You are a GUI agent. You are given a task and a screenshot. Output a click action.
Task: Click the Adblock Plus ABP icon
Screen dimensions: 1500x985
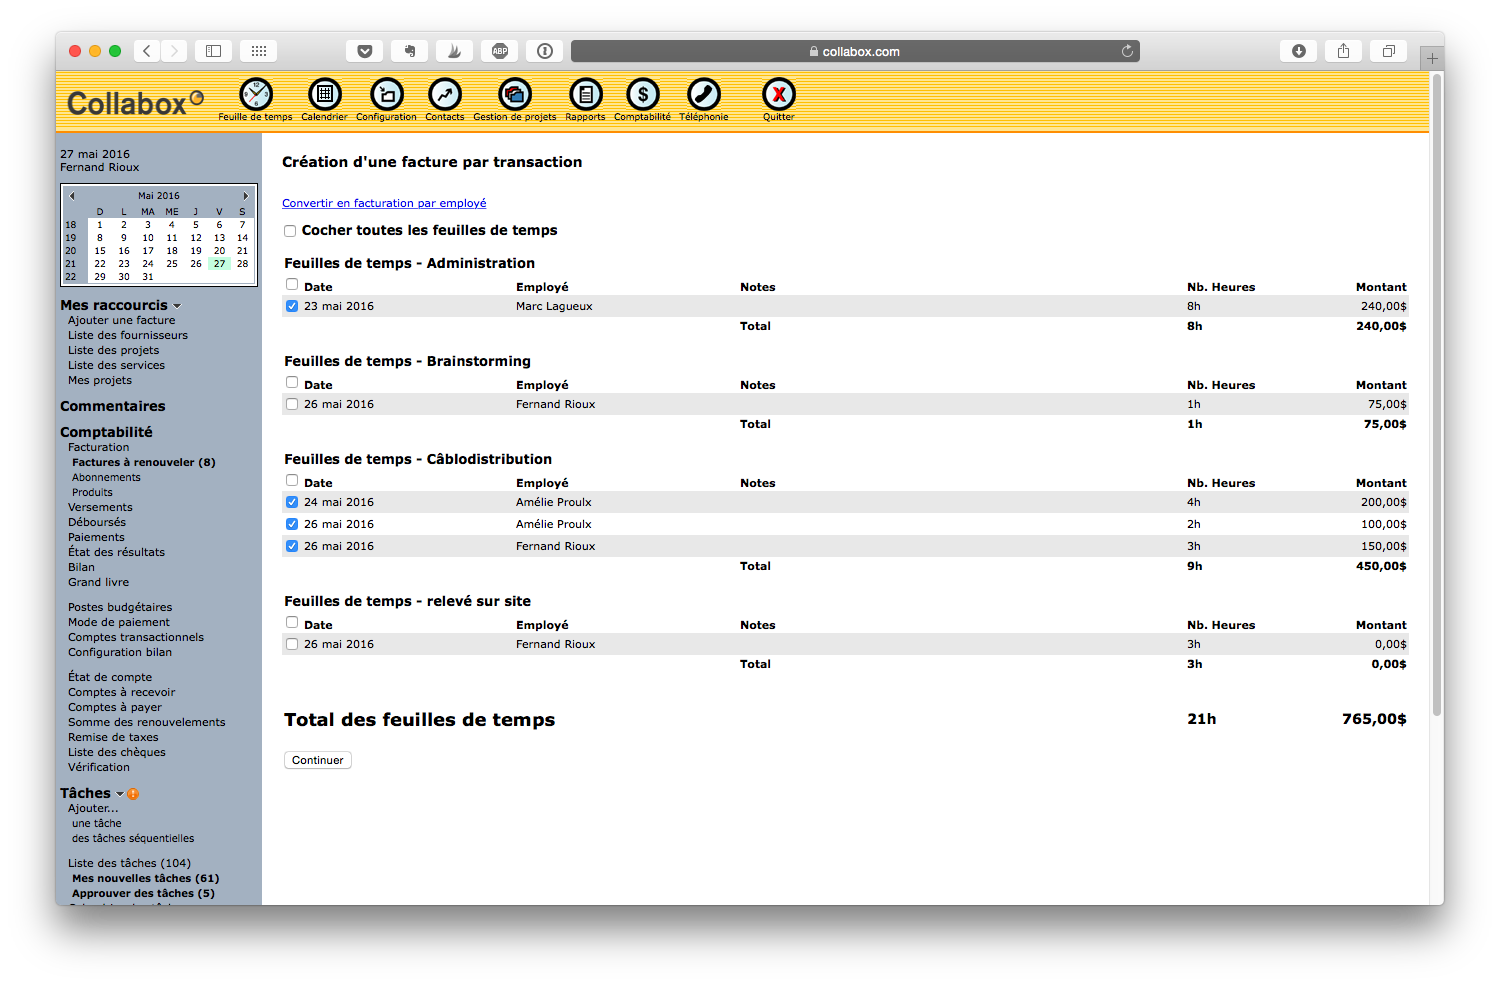click(x=499, y=51)
